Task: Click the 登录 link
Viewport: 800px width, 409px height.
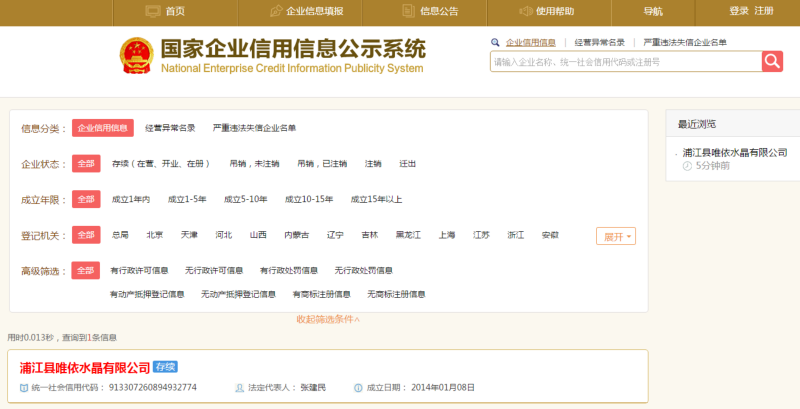Action: (739, 11)
